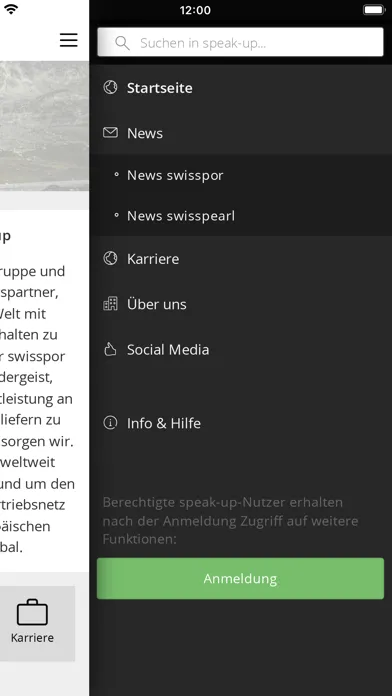Open the Social Media menu entry

tap(168, 350)
